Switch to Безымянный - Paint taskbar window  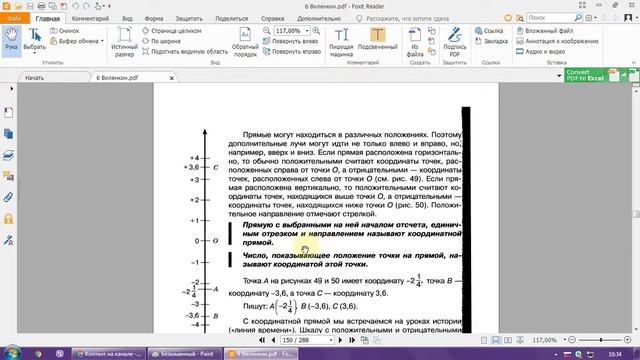[184, 354]
